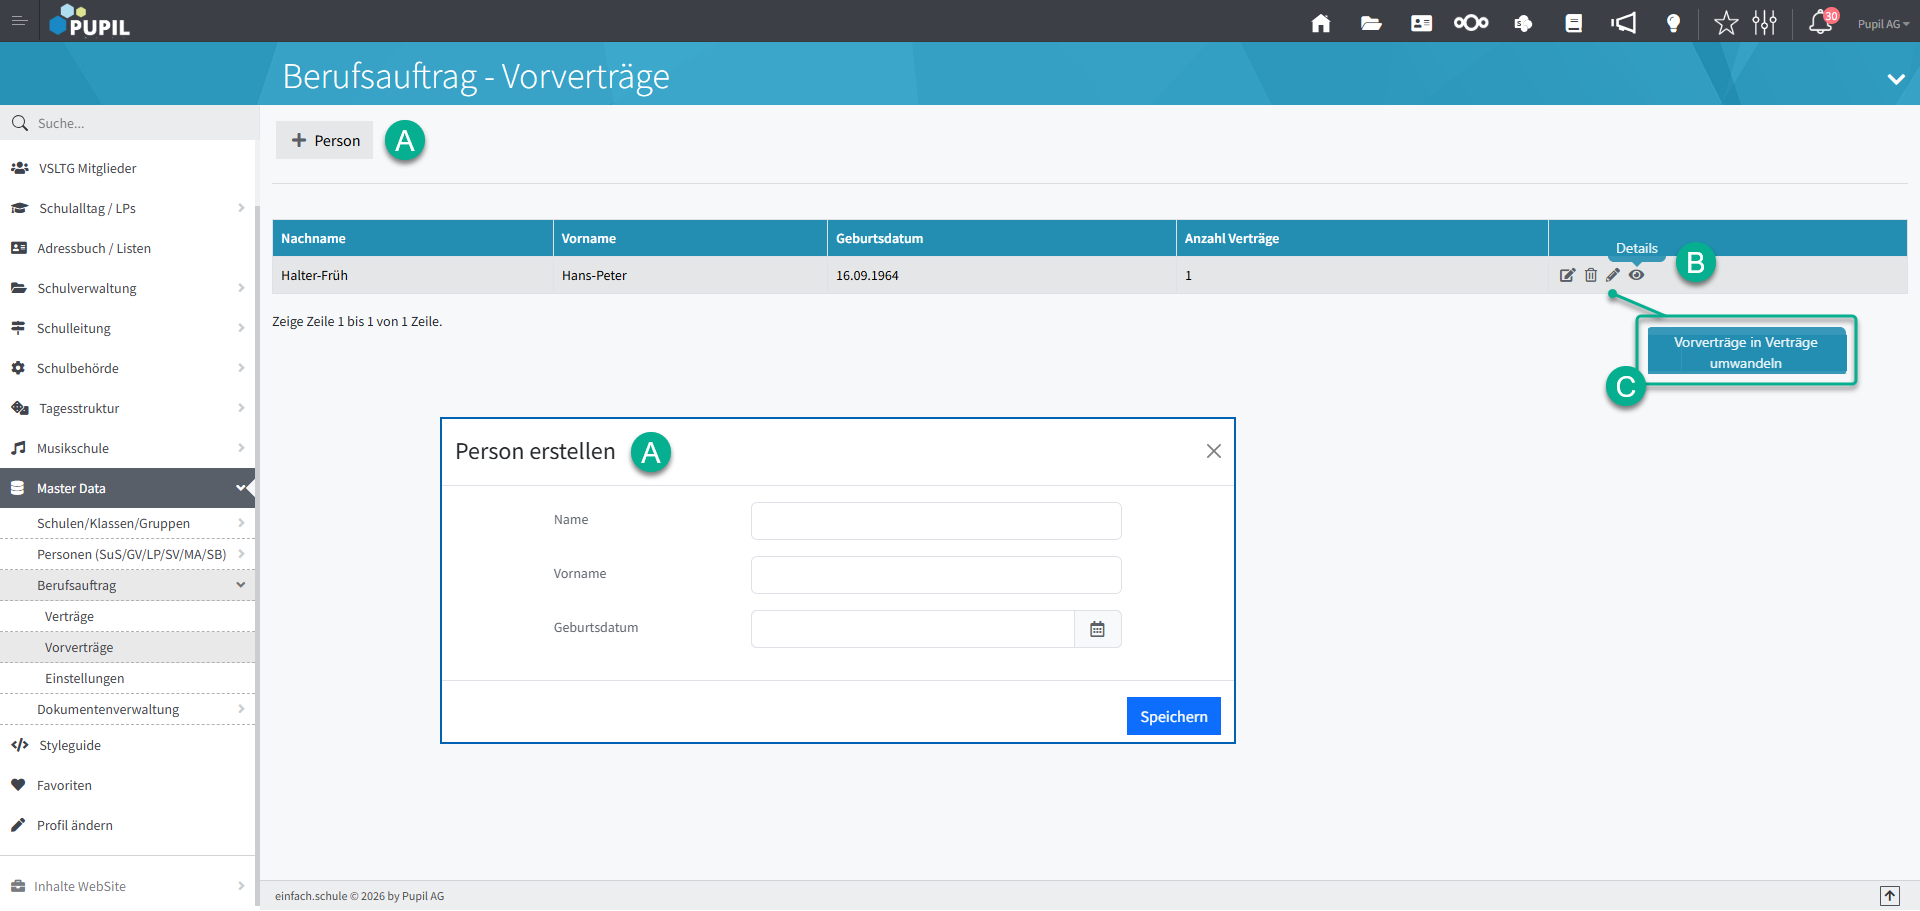1920x911 pixels.
Task: Open Verträge in sidebar menu
Action: [69, 616]
